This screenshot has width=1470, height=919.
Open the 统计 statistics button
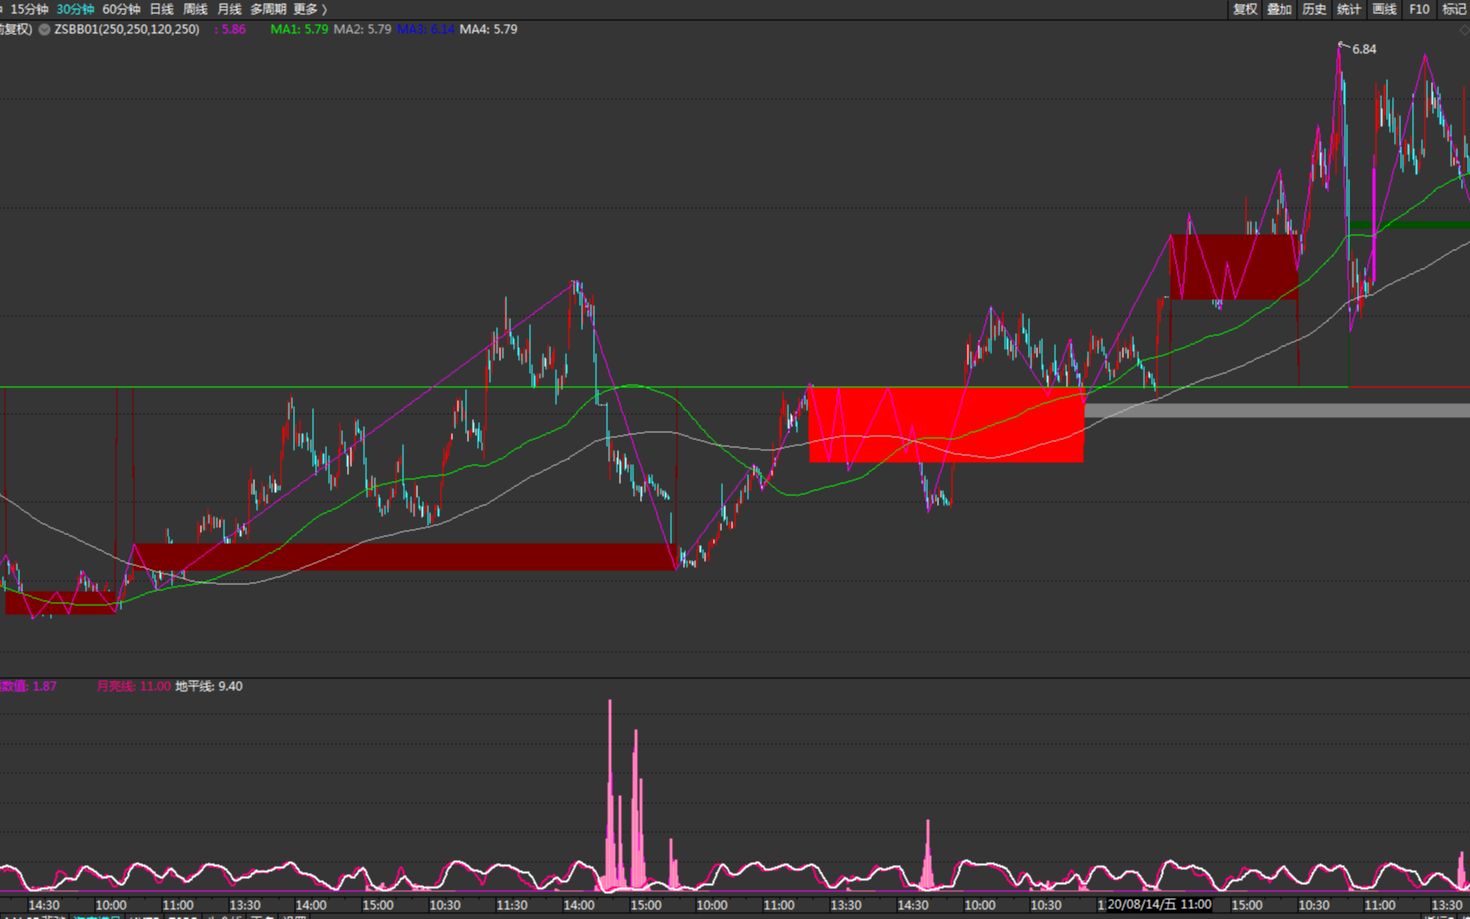click(x=1349, y=9)
